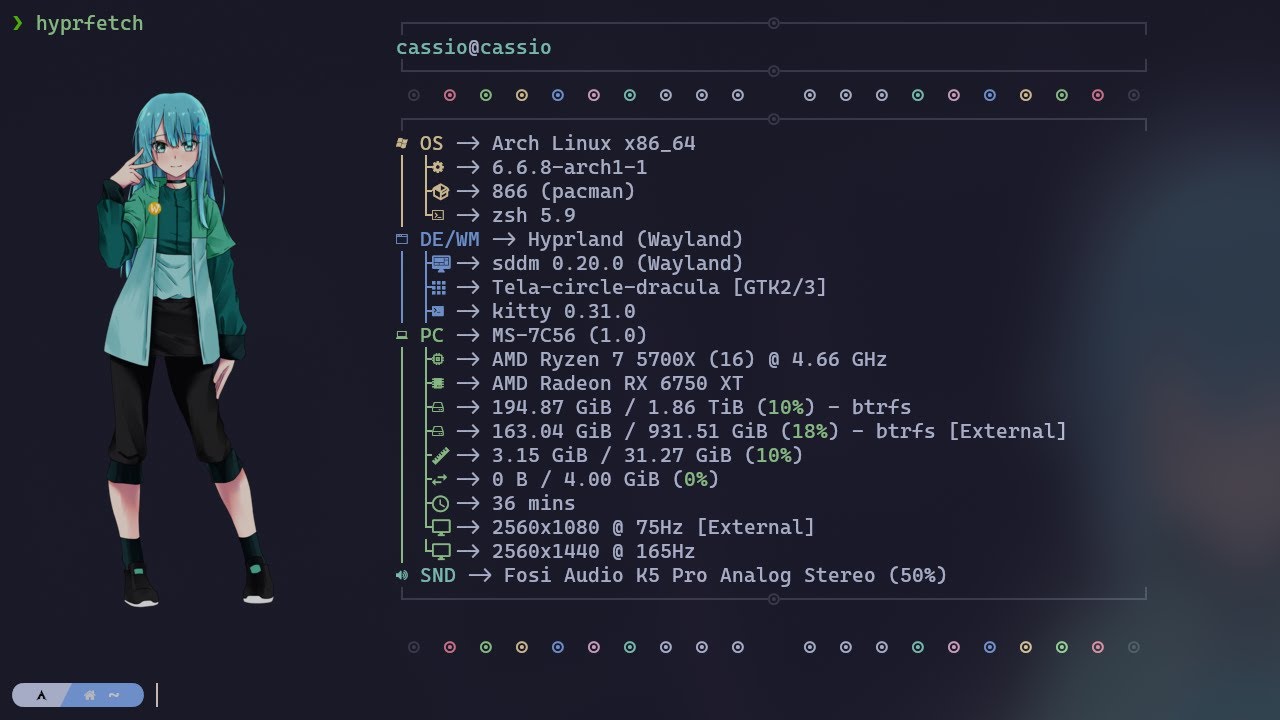Viewport: 1280px width, 720px height.
Task: Click the 0 B / 4.00 GiB swap text
Action: click(576, 479)
